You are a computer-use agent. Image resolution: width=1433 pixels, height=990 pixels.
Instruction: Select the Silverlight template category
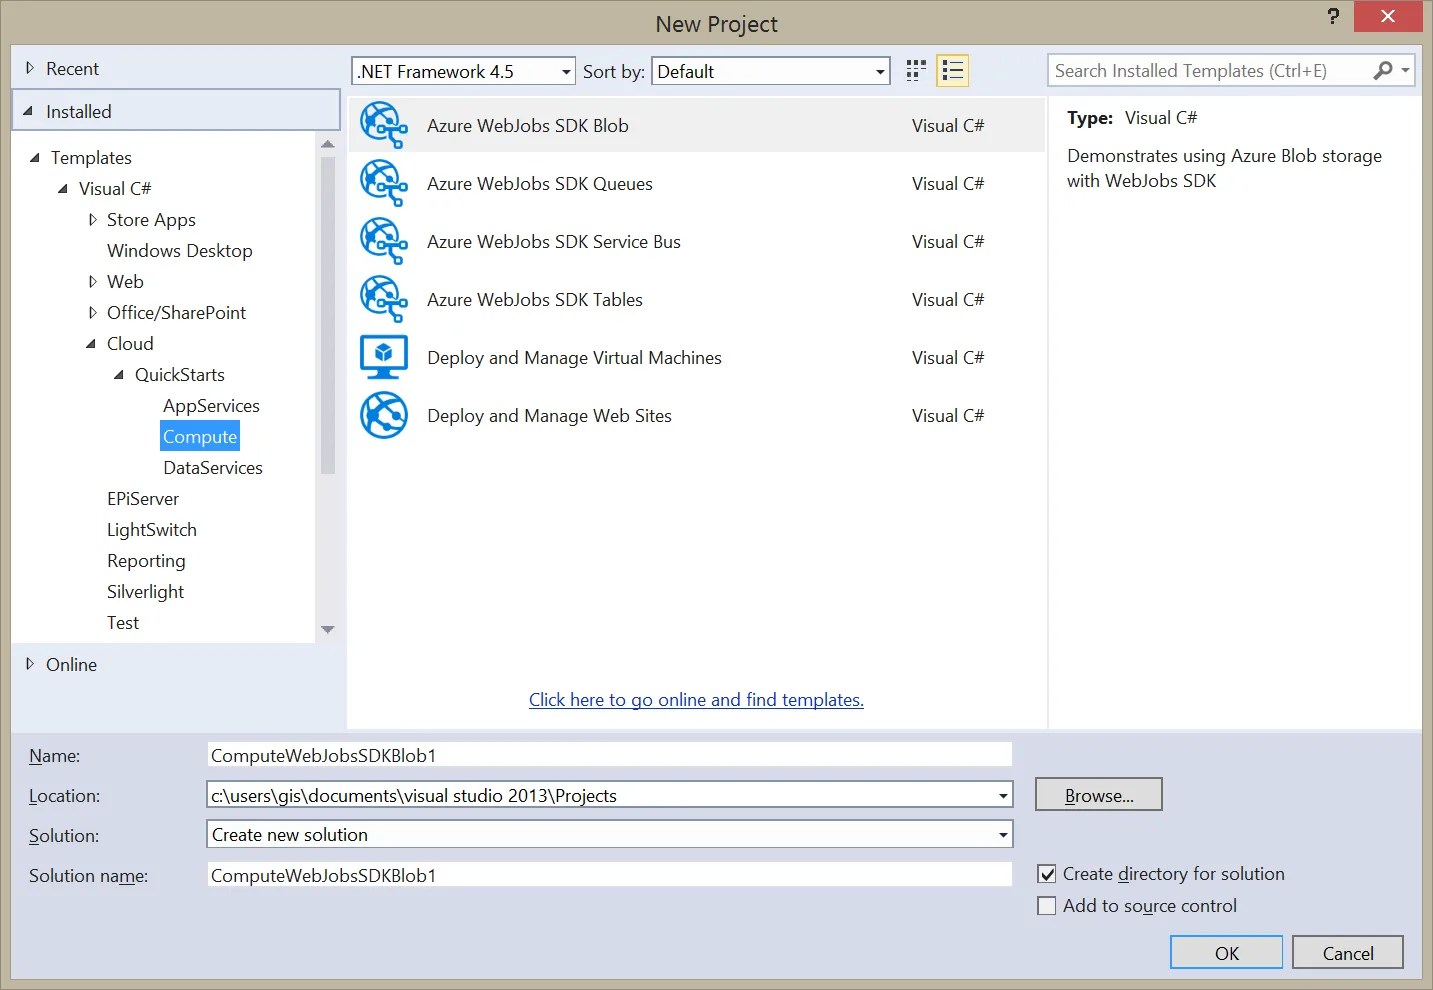coord(145,591)
